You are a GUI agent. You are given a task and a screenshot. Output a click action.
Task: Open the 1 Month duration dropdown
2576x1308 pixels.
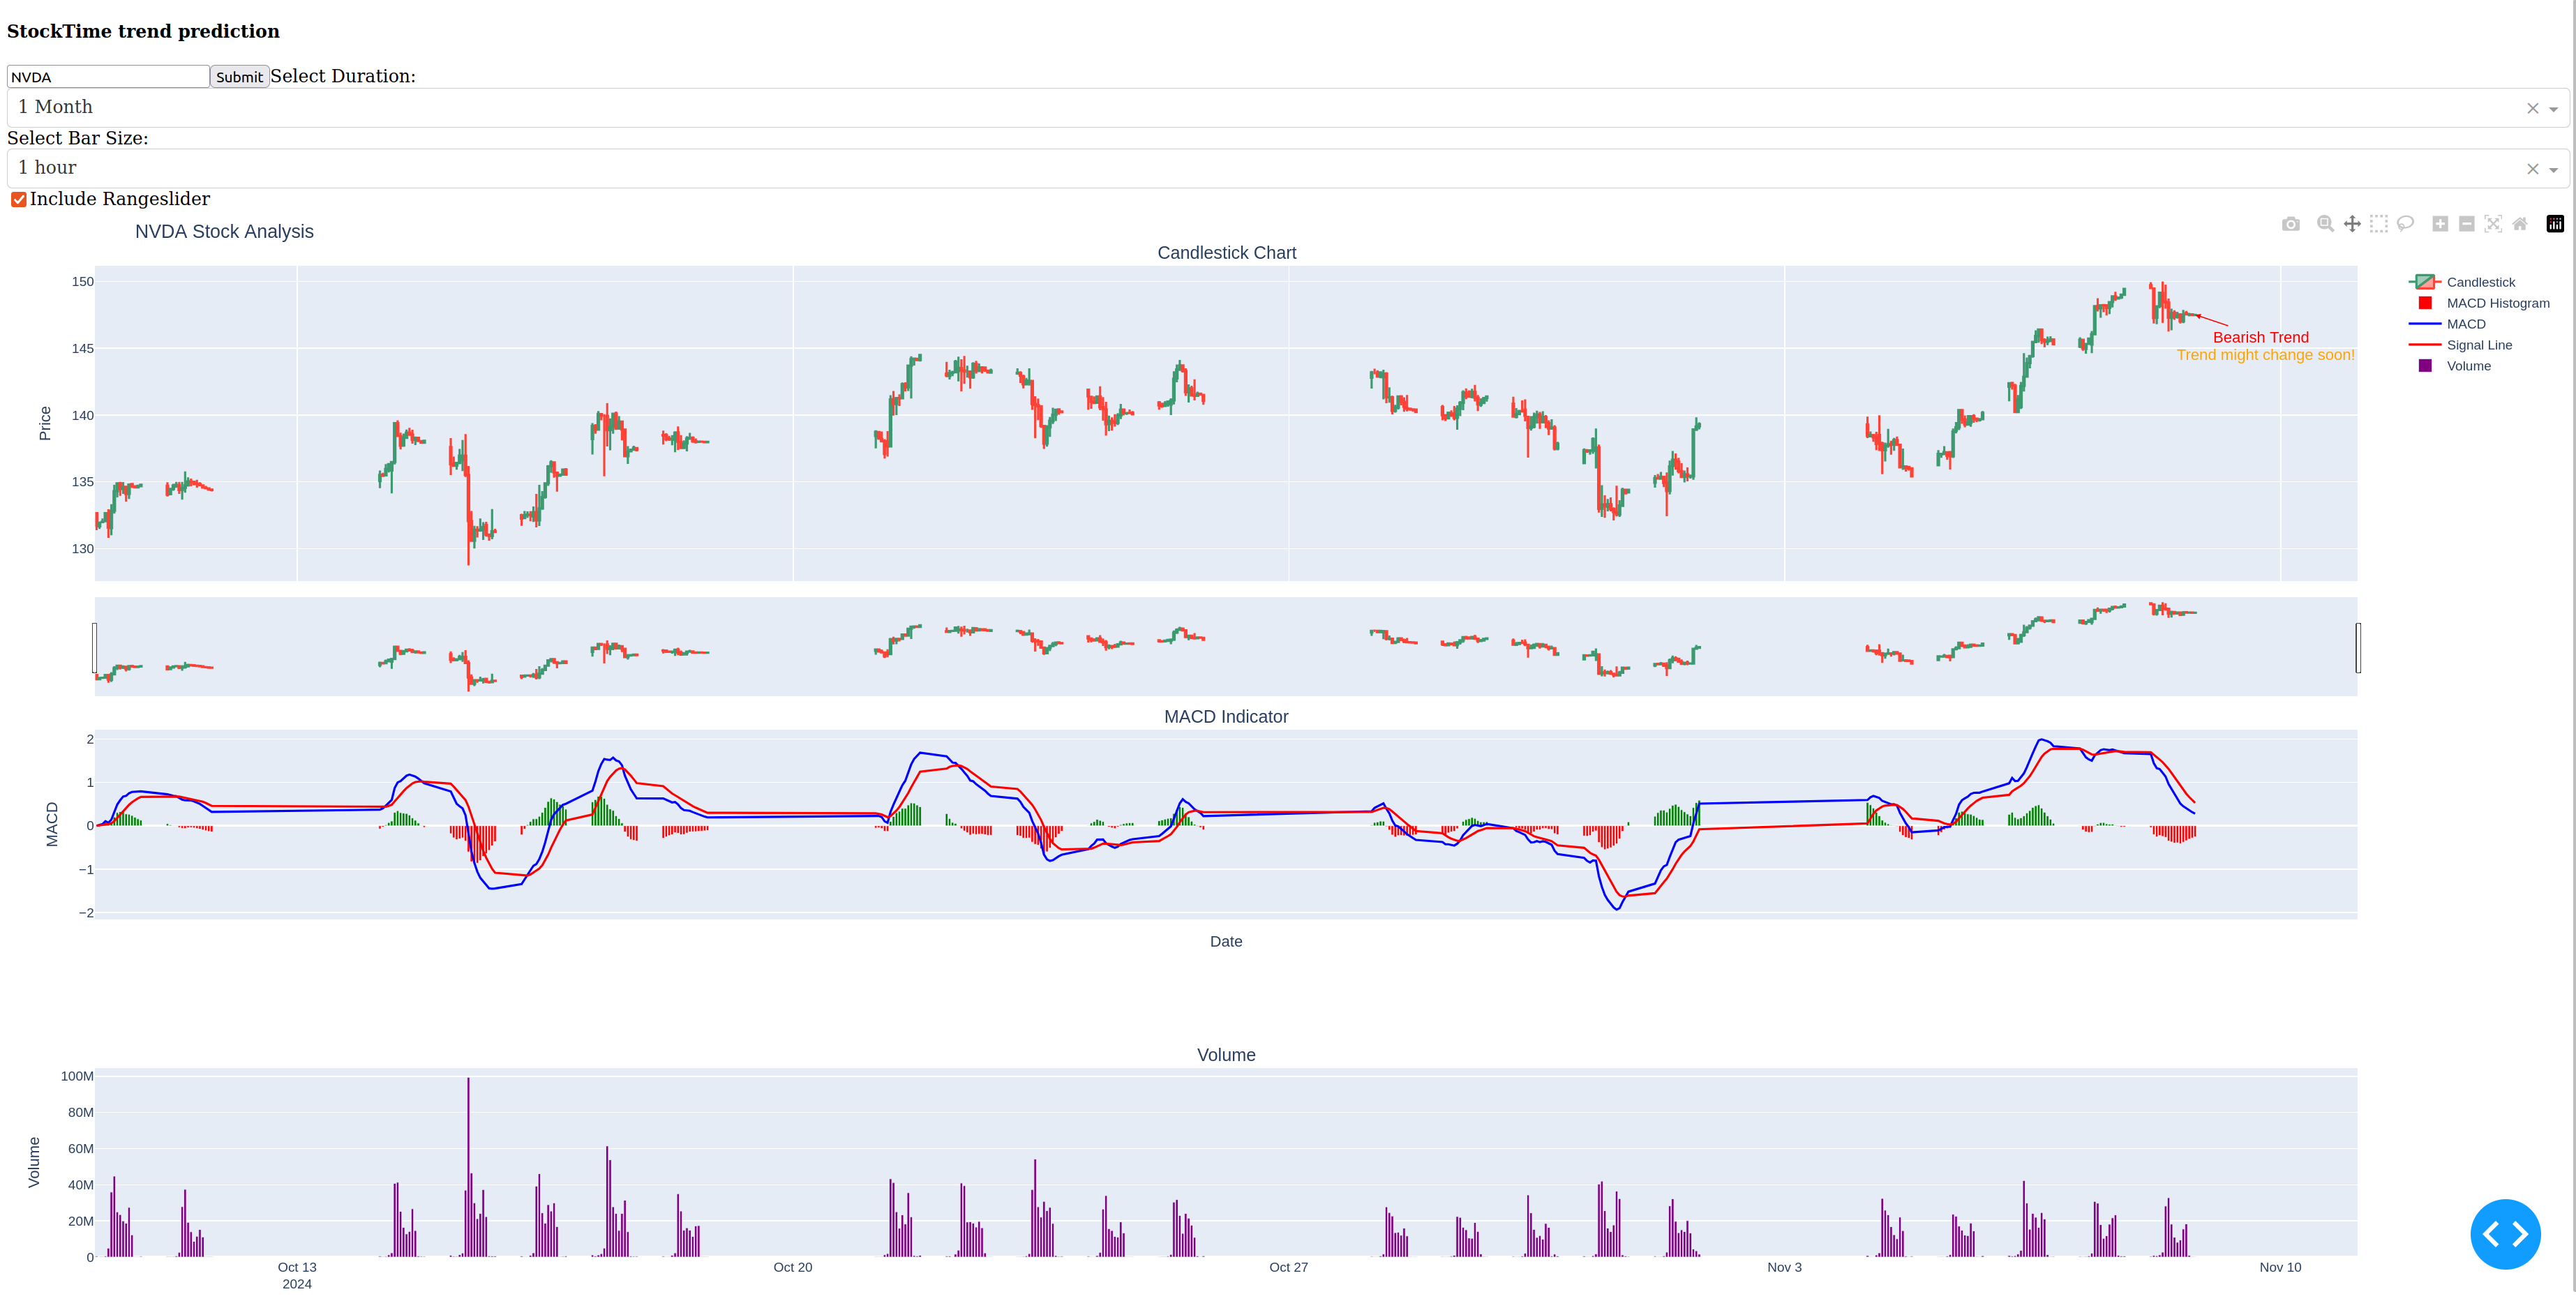(1260, 107)
